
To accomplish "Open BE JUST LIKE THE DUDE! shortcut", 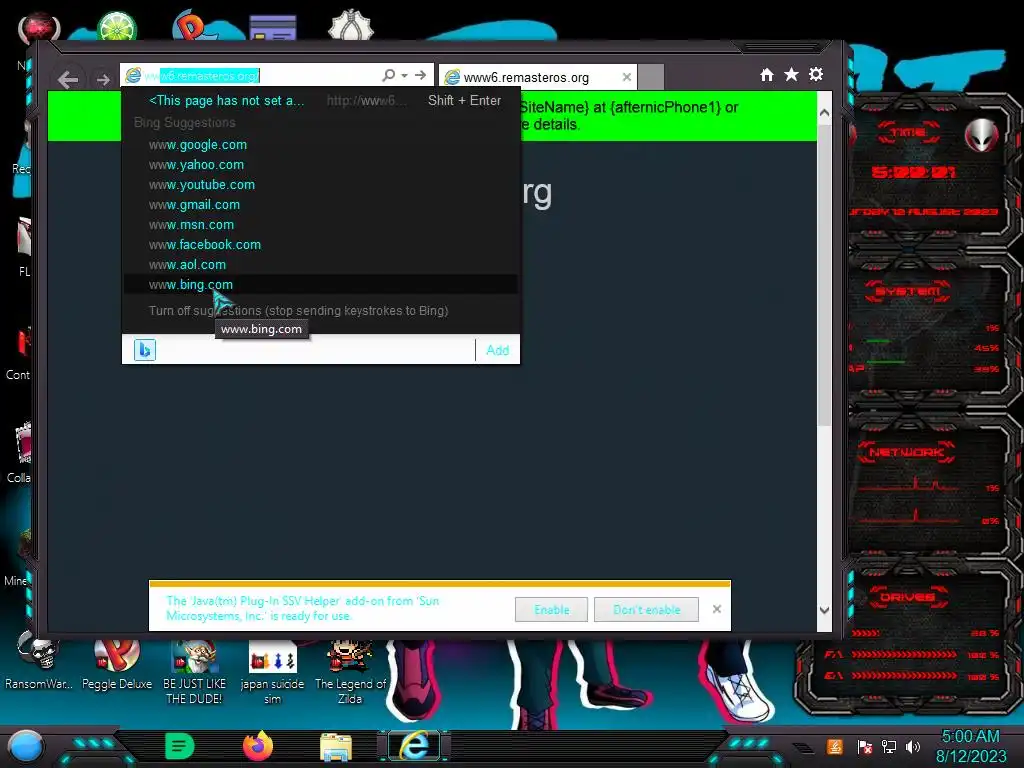I will click(x=195, y=673).
